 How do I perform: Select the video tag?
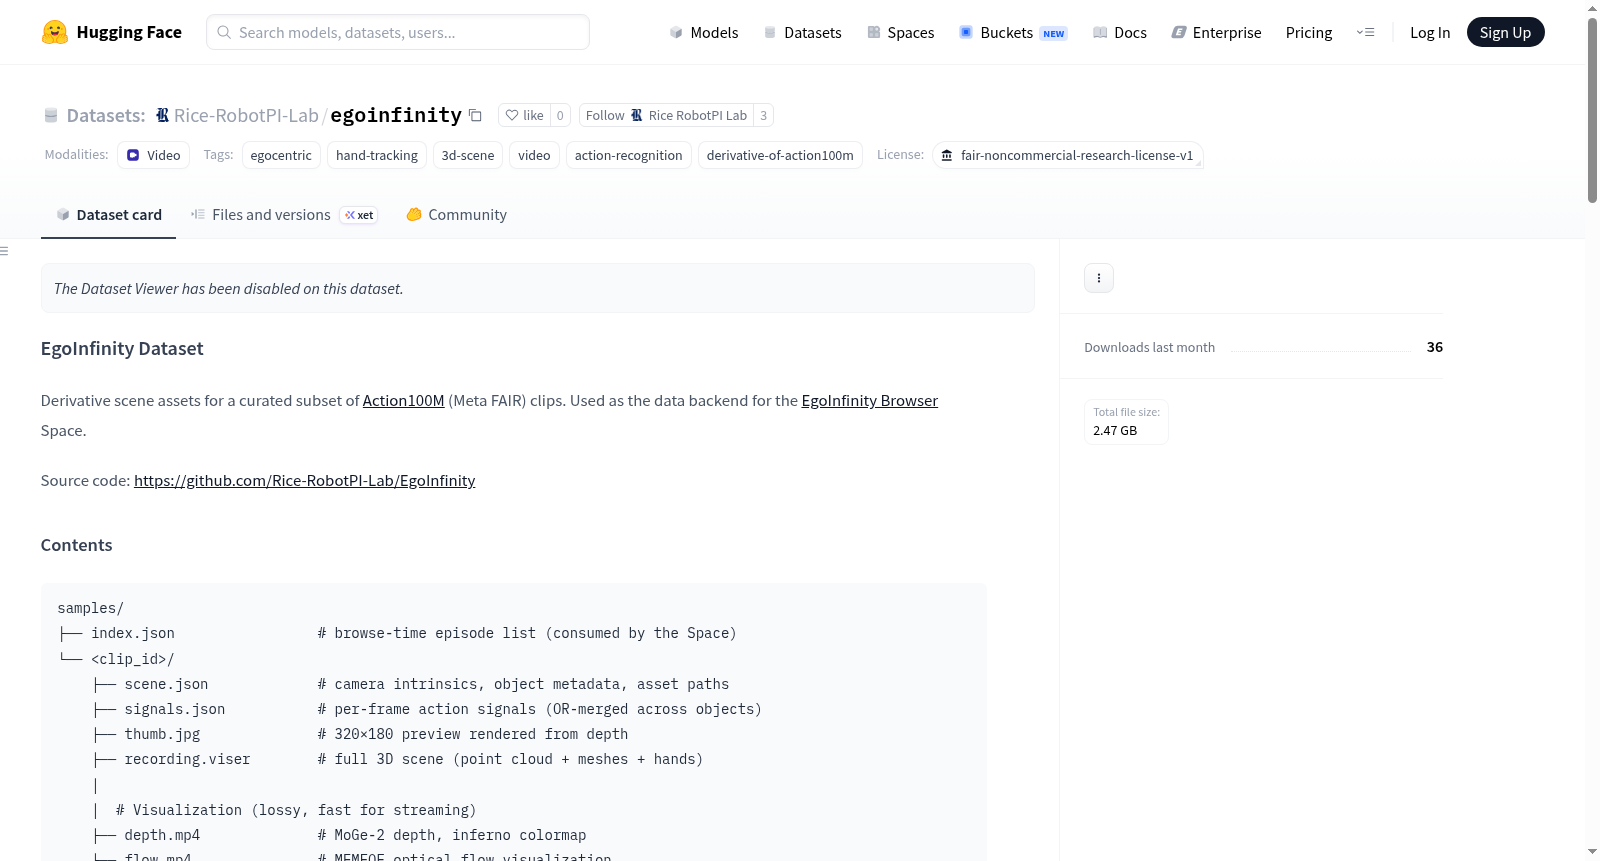[534, 155]
